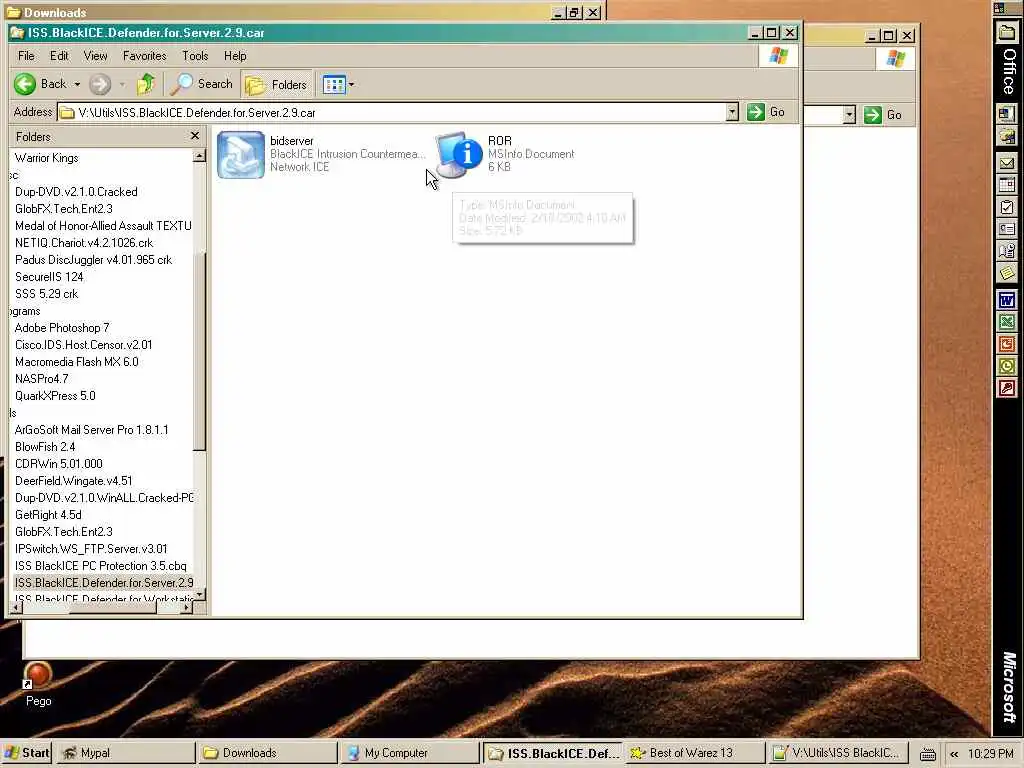Switch to Downloads taskbar button

tap(267, 752)
